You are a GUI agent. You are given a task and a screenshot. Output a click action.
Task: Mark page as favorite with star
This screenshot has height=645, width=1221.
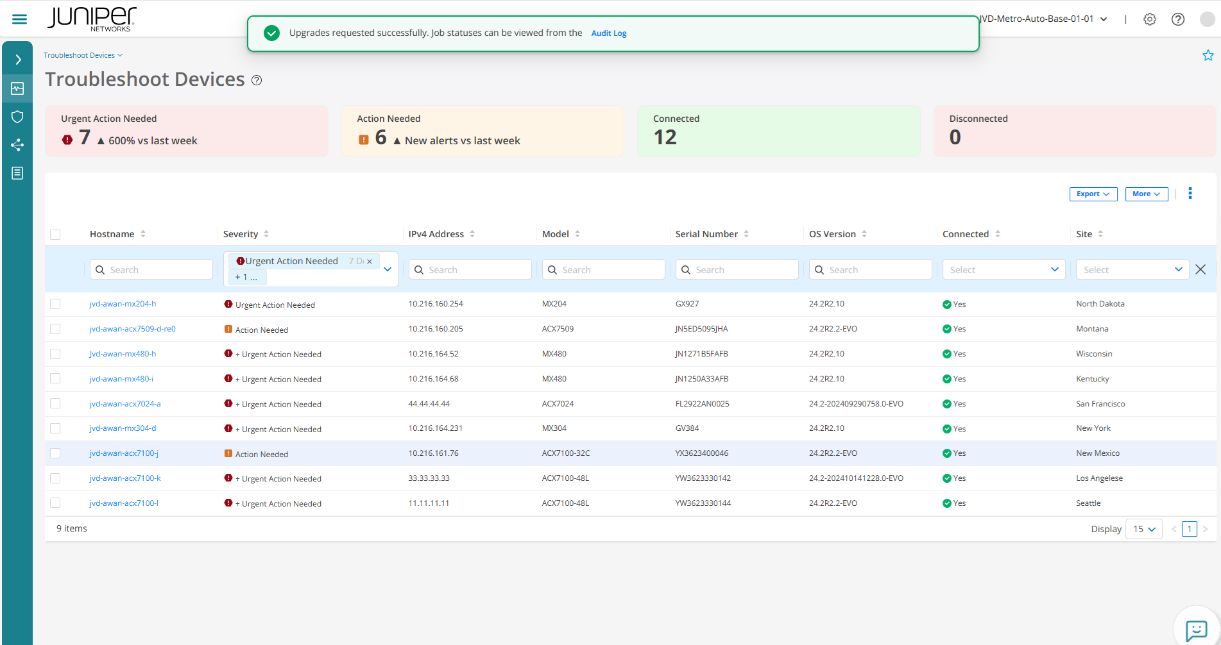(1207, 56)
